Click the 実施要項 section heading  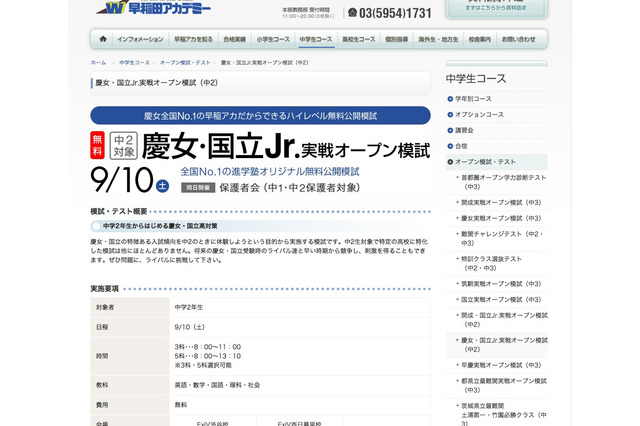click(x=104, y=289)
